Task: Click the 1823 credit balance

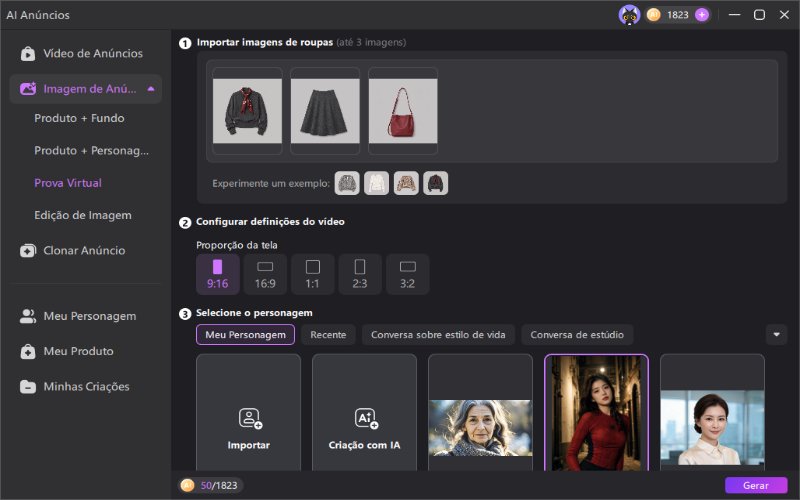Action: pyautogui.click(x=678, y=15)
